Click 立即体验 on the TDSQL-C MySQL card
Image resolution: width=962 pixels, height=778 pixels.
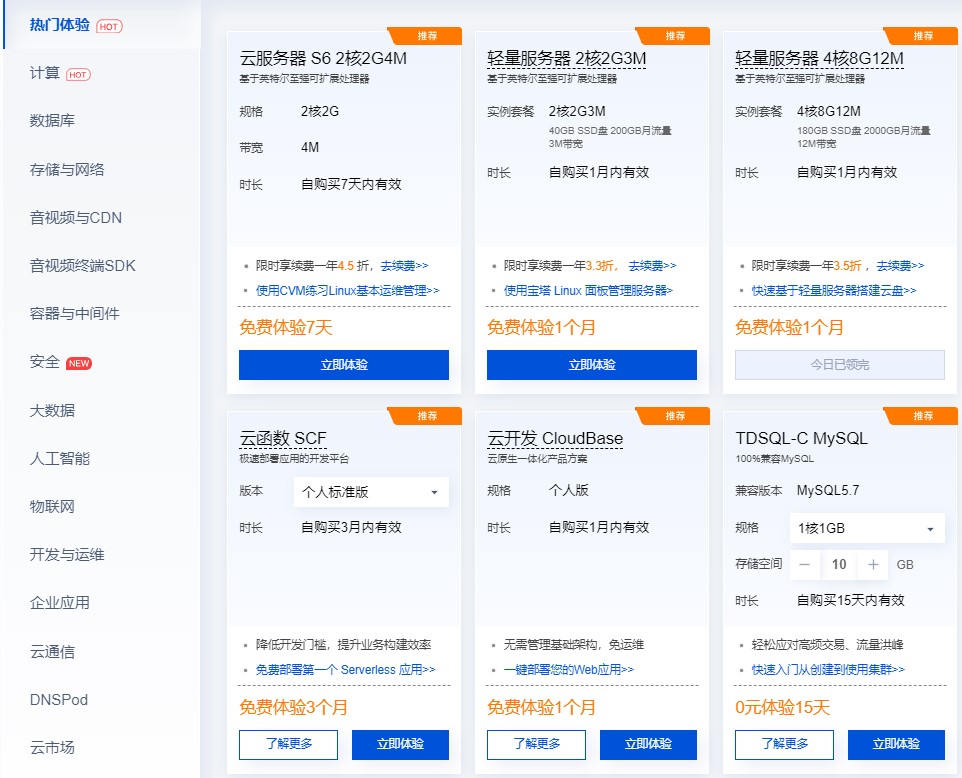click(x=896, y=744)
